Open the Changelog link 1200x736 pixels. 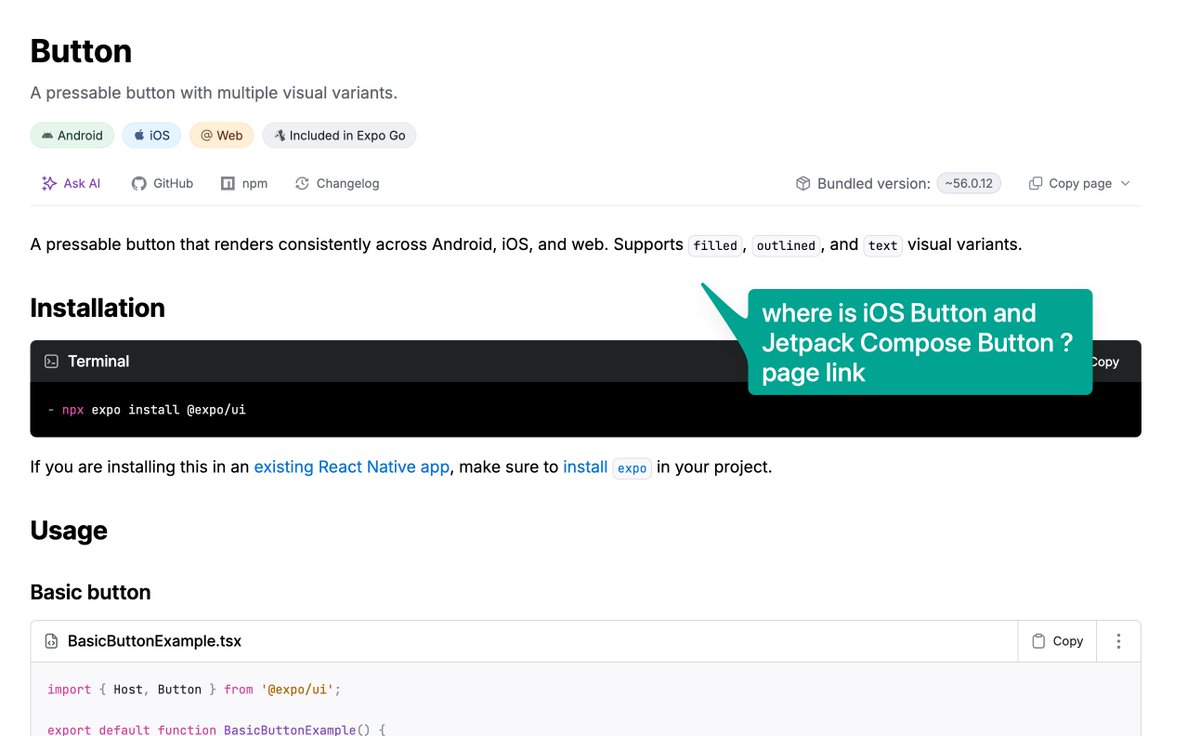click(337, 184)
